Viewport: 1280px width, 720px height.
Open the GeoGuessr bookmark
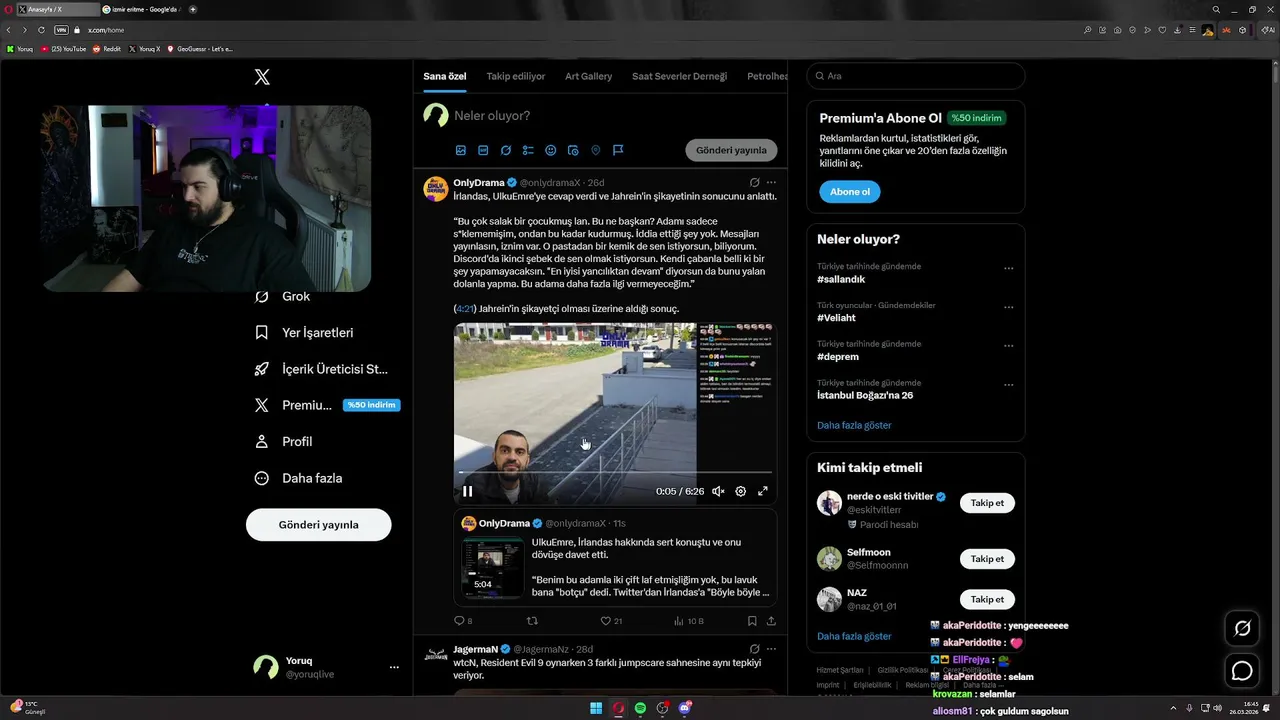point(199,48)
